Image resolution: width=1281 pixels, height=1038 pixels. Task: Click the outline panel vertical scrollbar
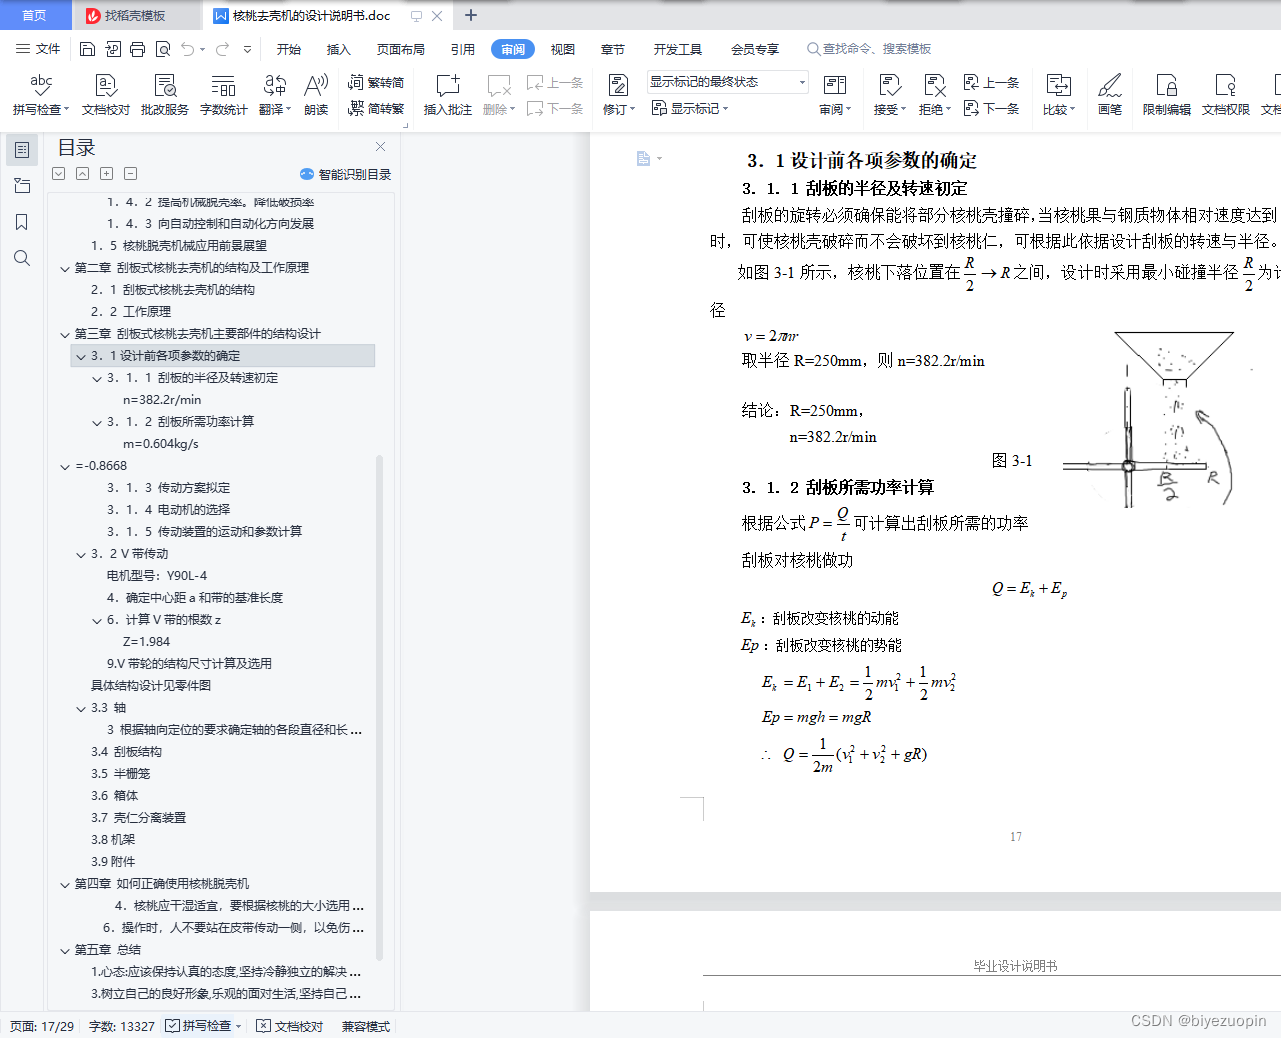pyautogui.click(x=379, y=706)
